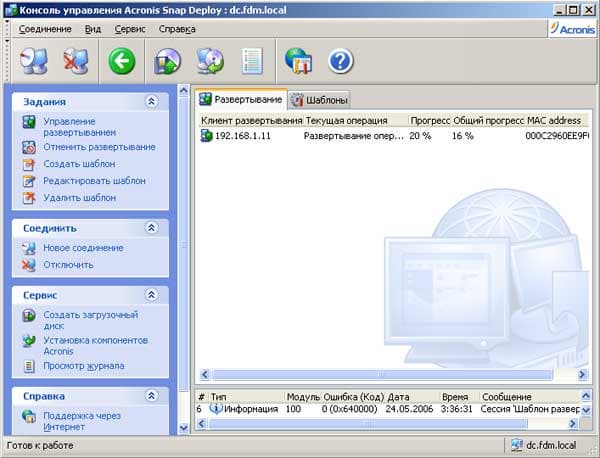Screen dimensions: 600x458
Task: Click Отменить развертывание link
Action: pos(99,147)
